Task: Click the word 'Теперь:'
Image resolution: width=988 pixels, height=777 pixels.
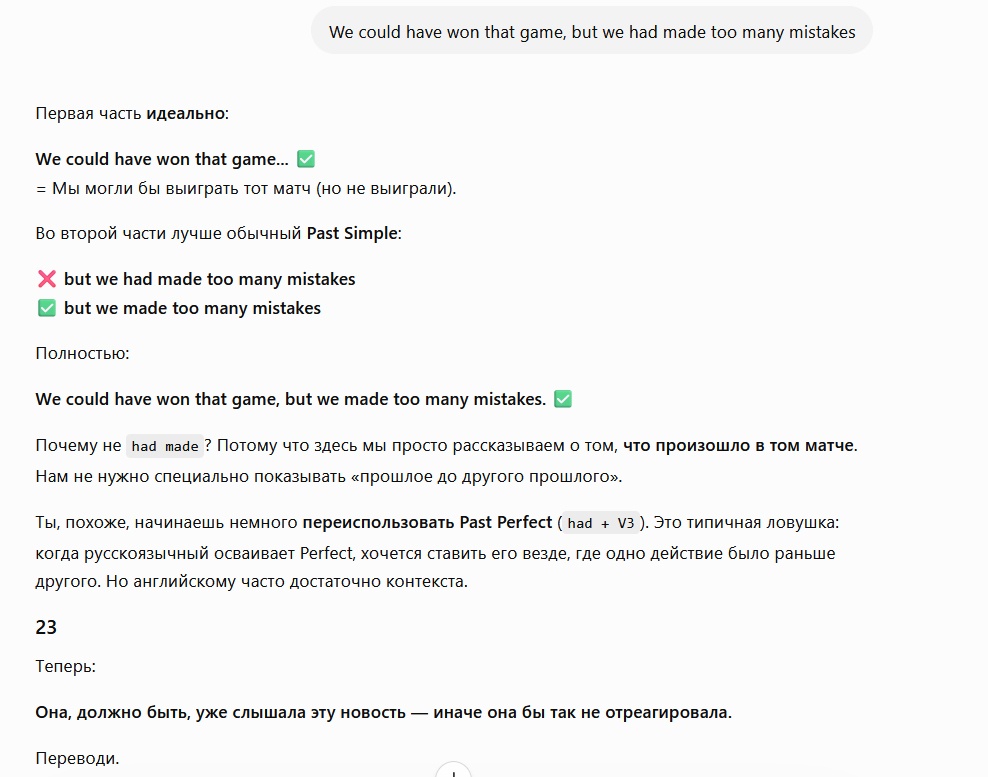Action: (66, 666)
